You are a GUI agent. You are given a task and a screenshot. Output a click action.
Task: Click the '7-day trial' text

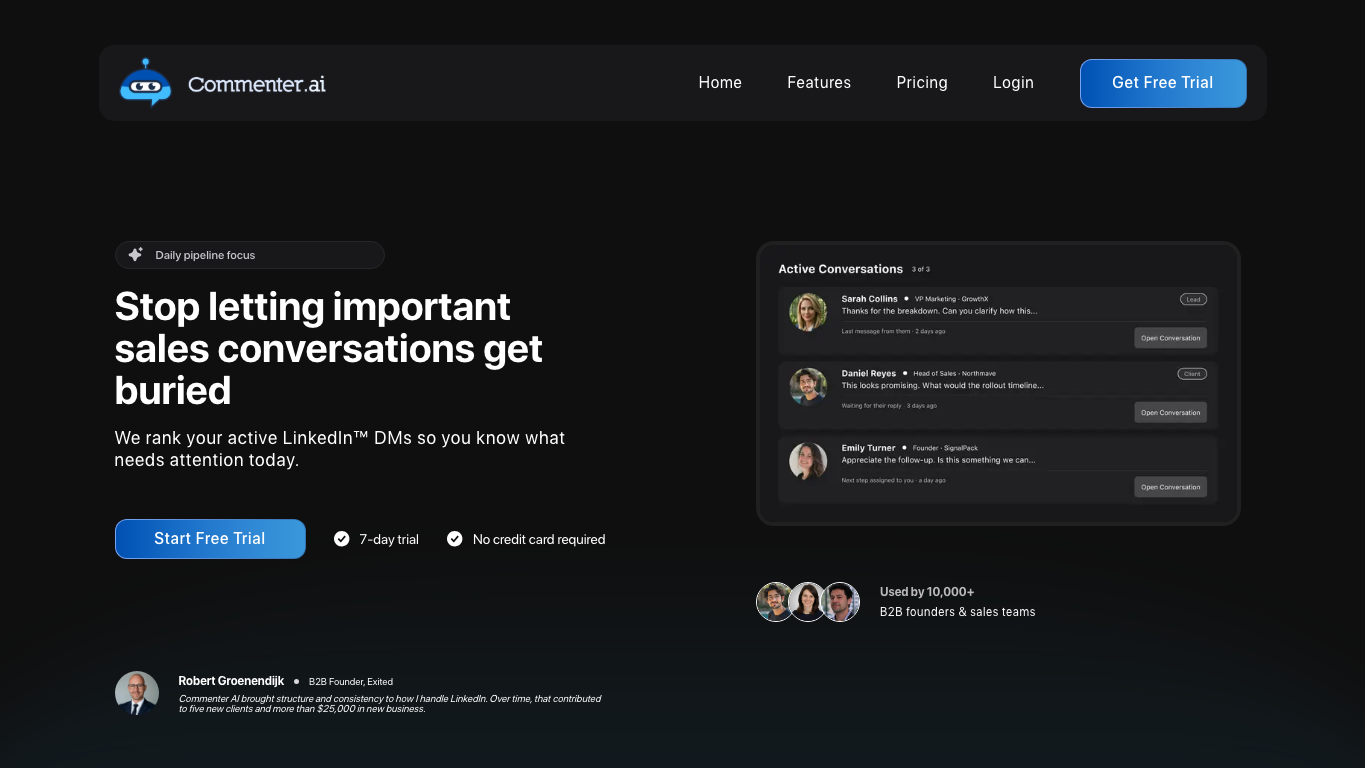pyautogui.click(x=389, y=539)
